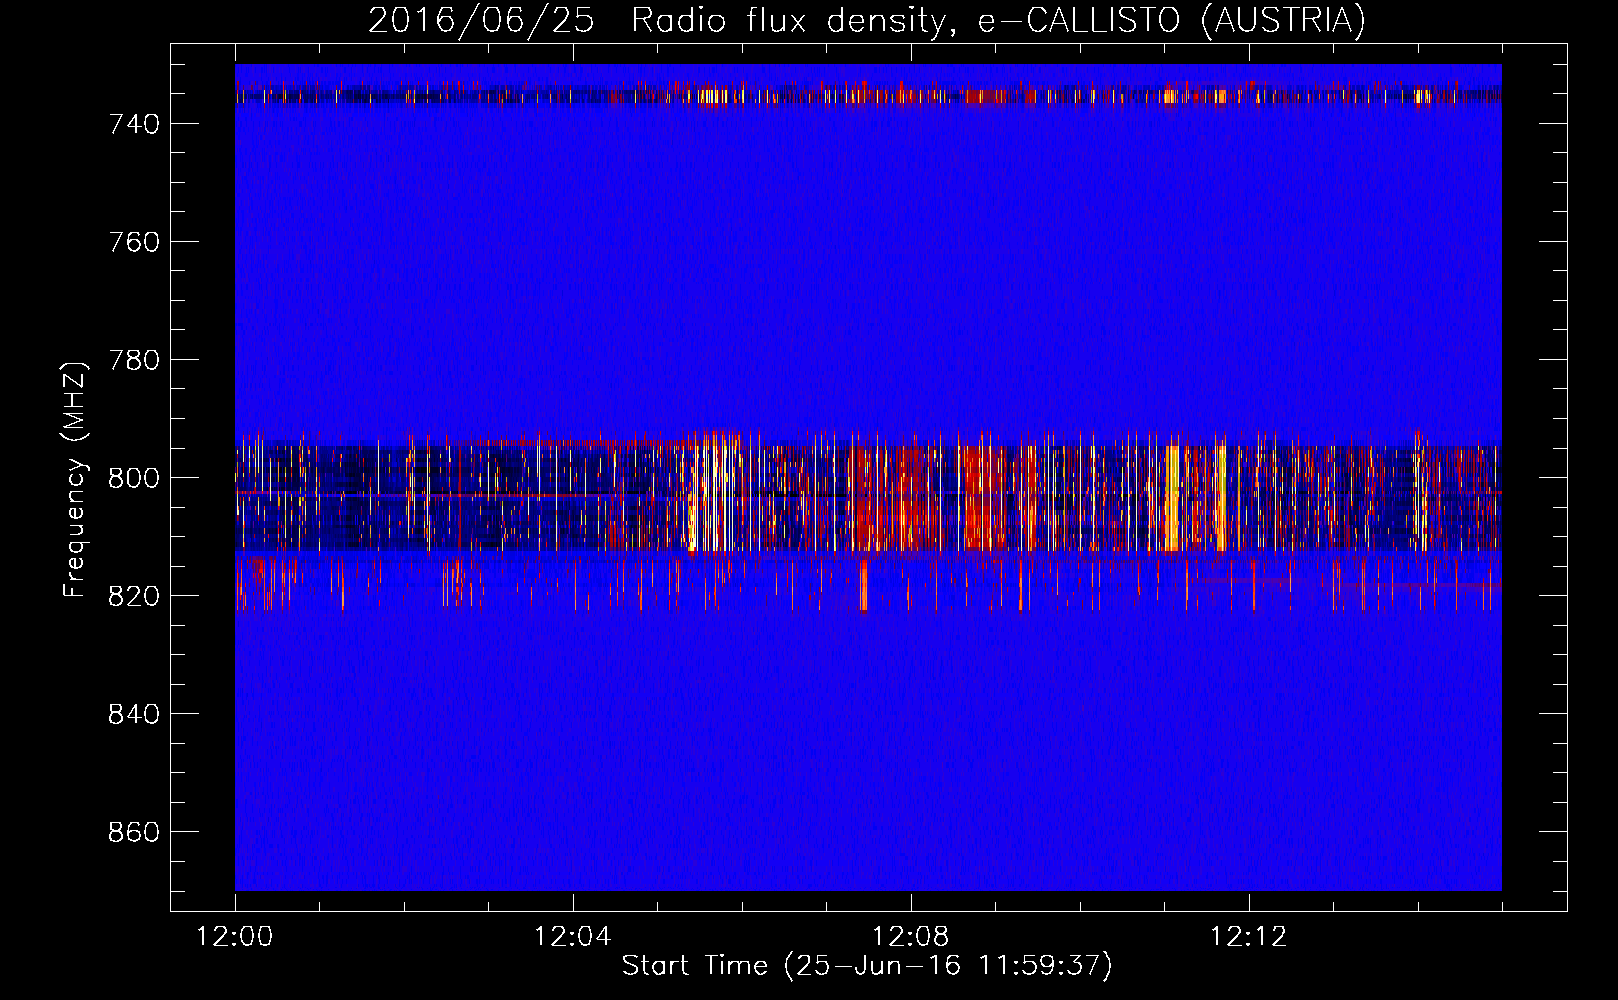
Task: Click the plot title mentioning e-CALLISTO (AUSTRIA)
Action: [x=867, y=20]
